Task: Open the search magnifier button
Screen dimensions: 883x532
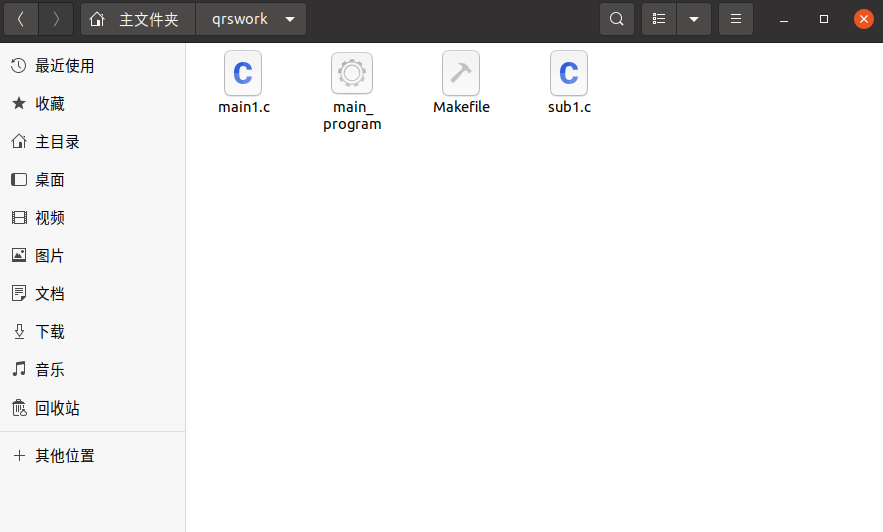Action: [617, 19]
